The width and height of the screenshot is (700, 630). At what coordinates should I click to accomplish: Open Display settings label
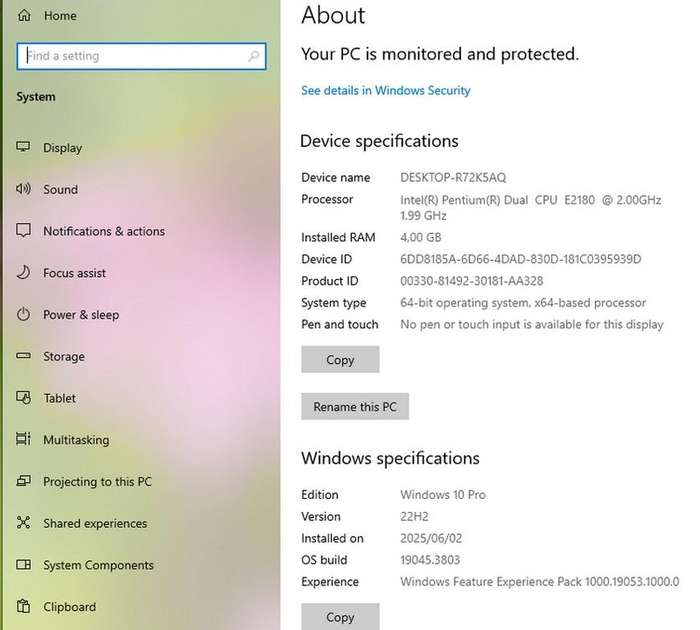(x=62, y=148)
